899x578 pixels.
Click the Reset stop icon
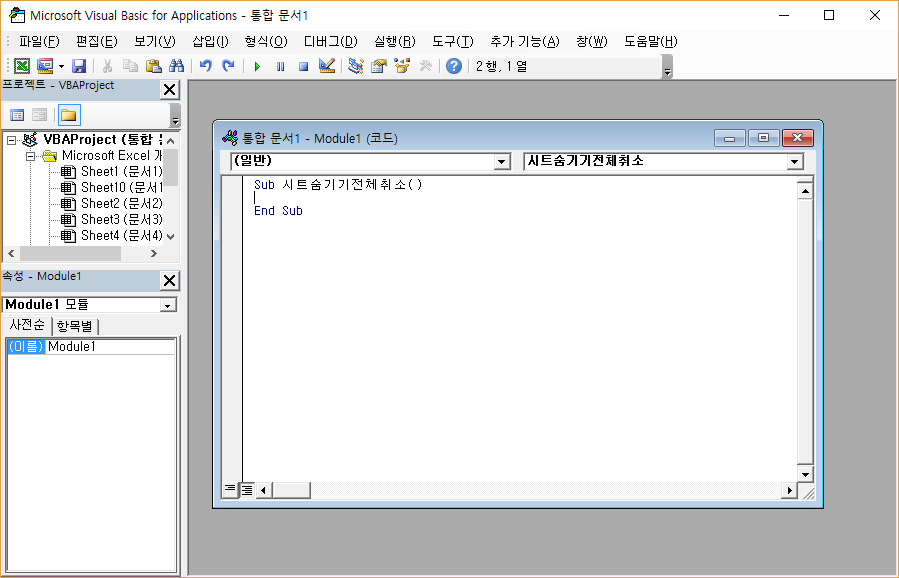point(303,67)
